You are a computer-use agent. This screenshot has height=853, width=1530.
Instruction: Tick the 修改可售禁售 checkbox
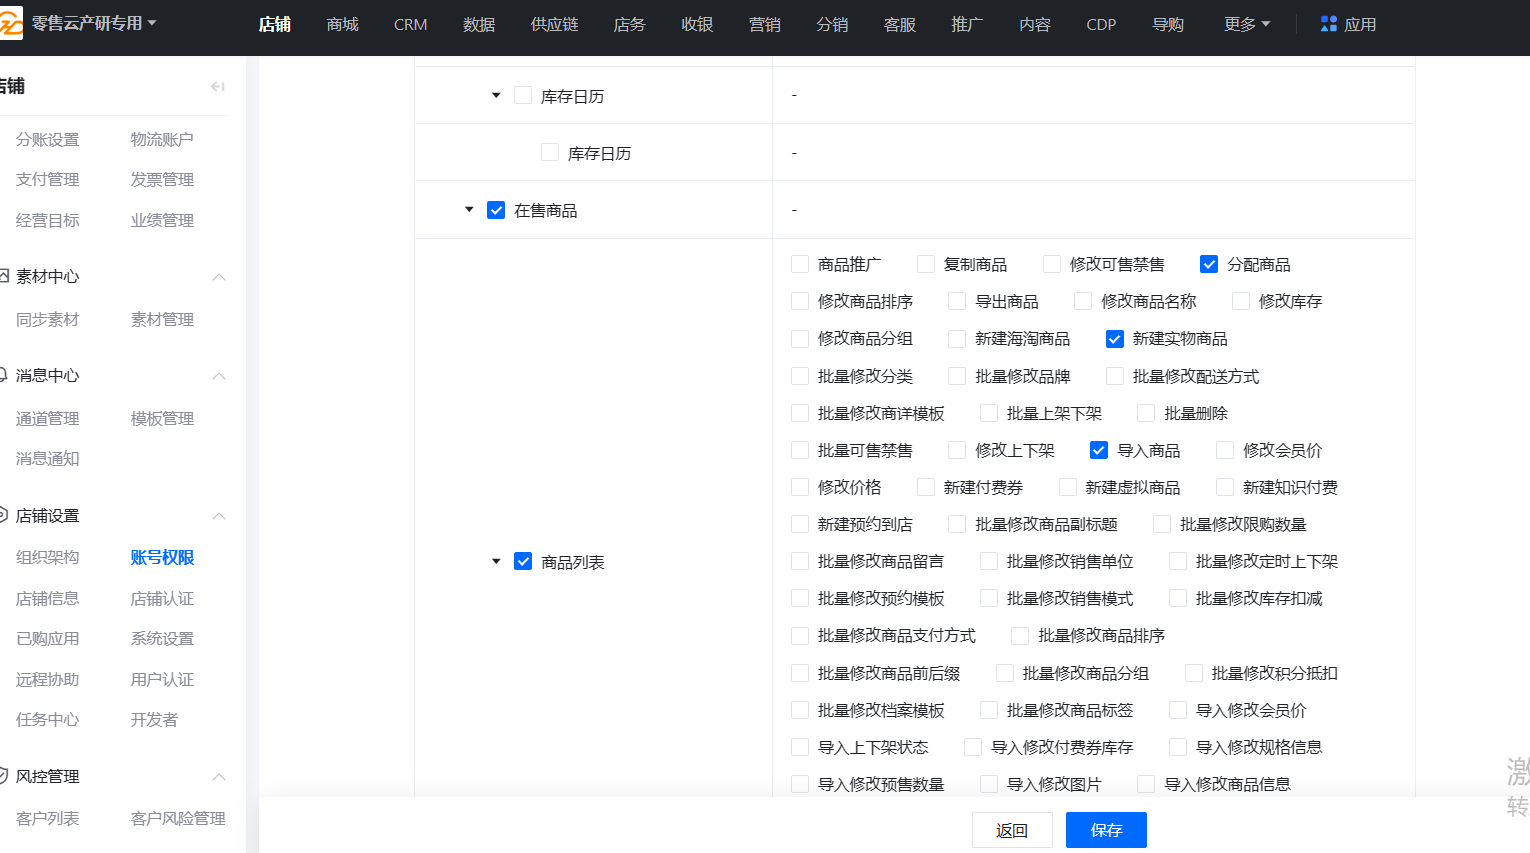pos(1052,264)
